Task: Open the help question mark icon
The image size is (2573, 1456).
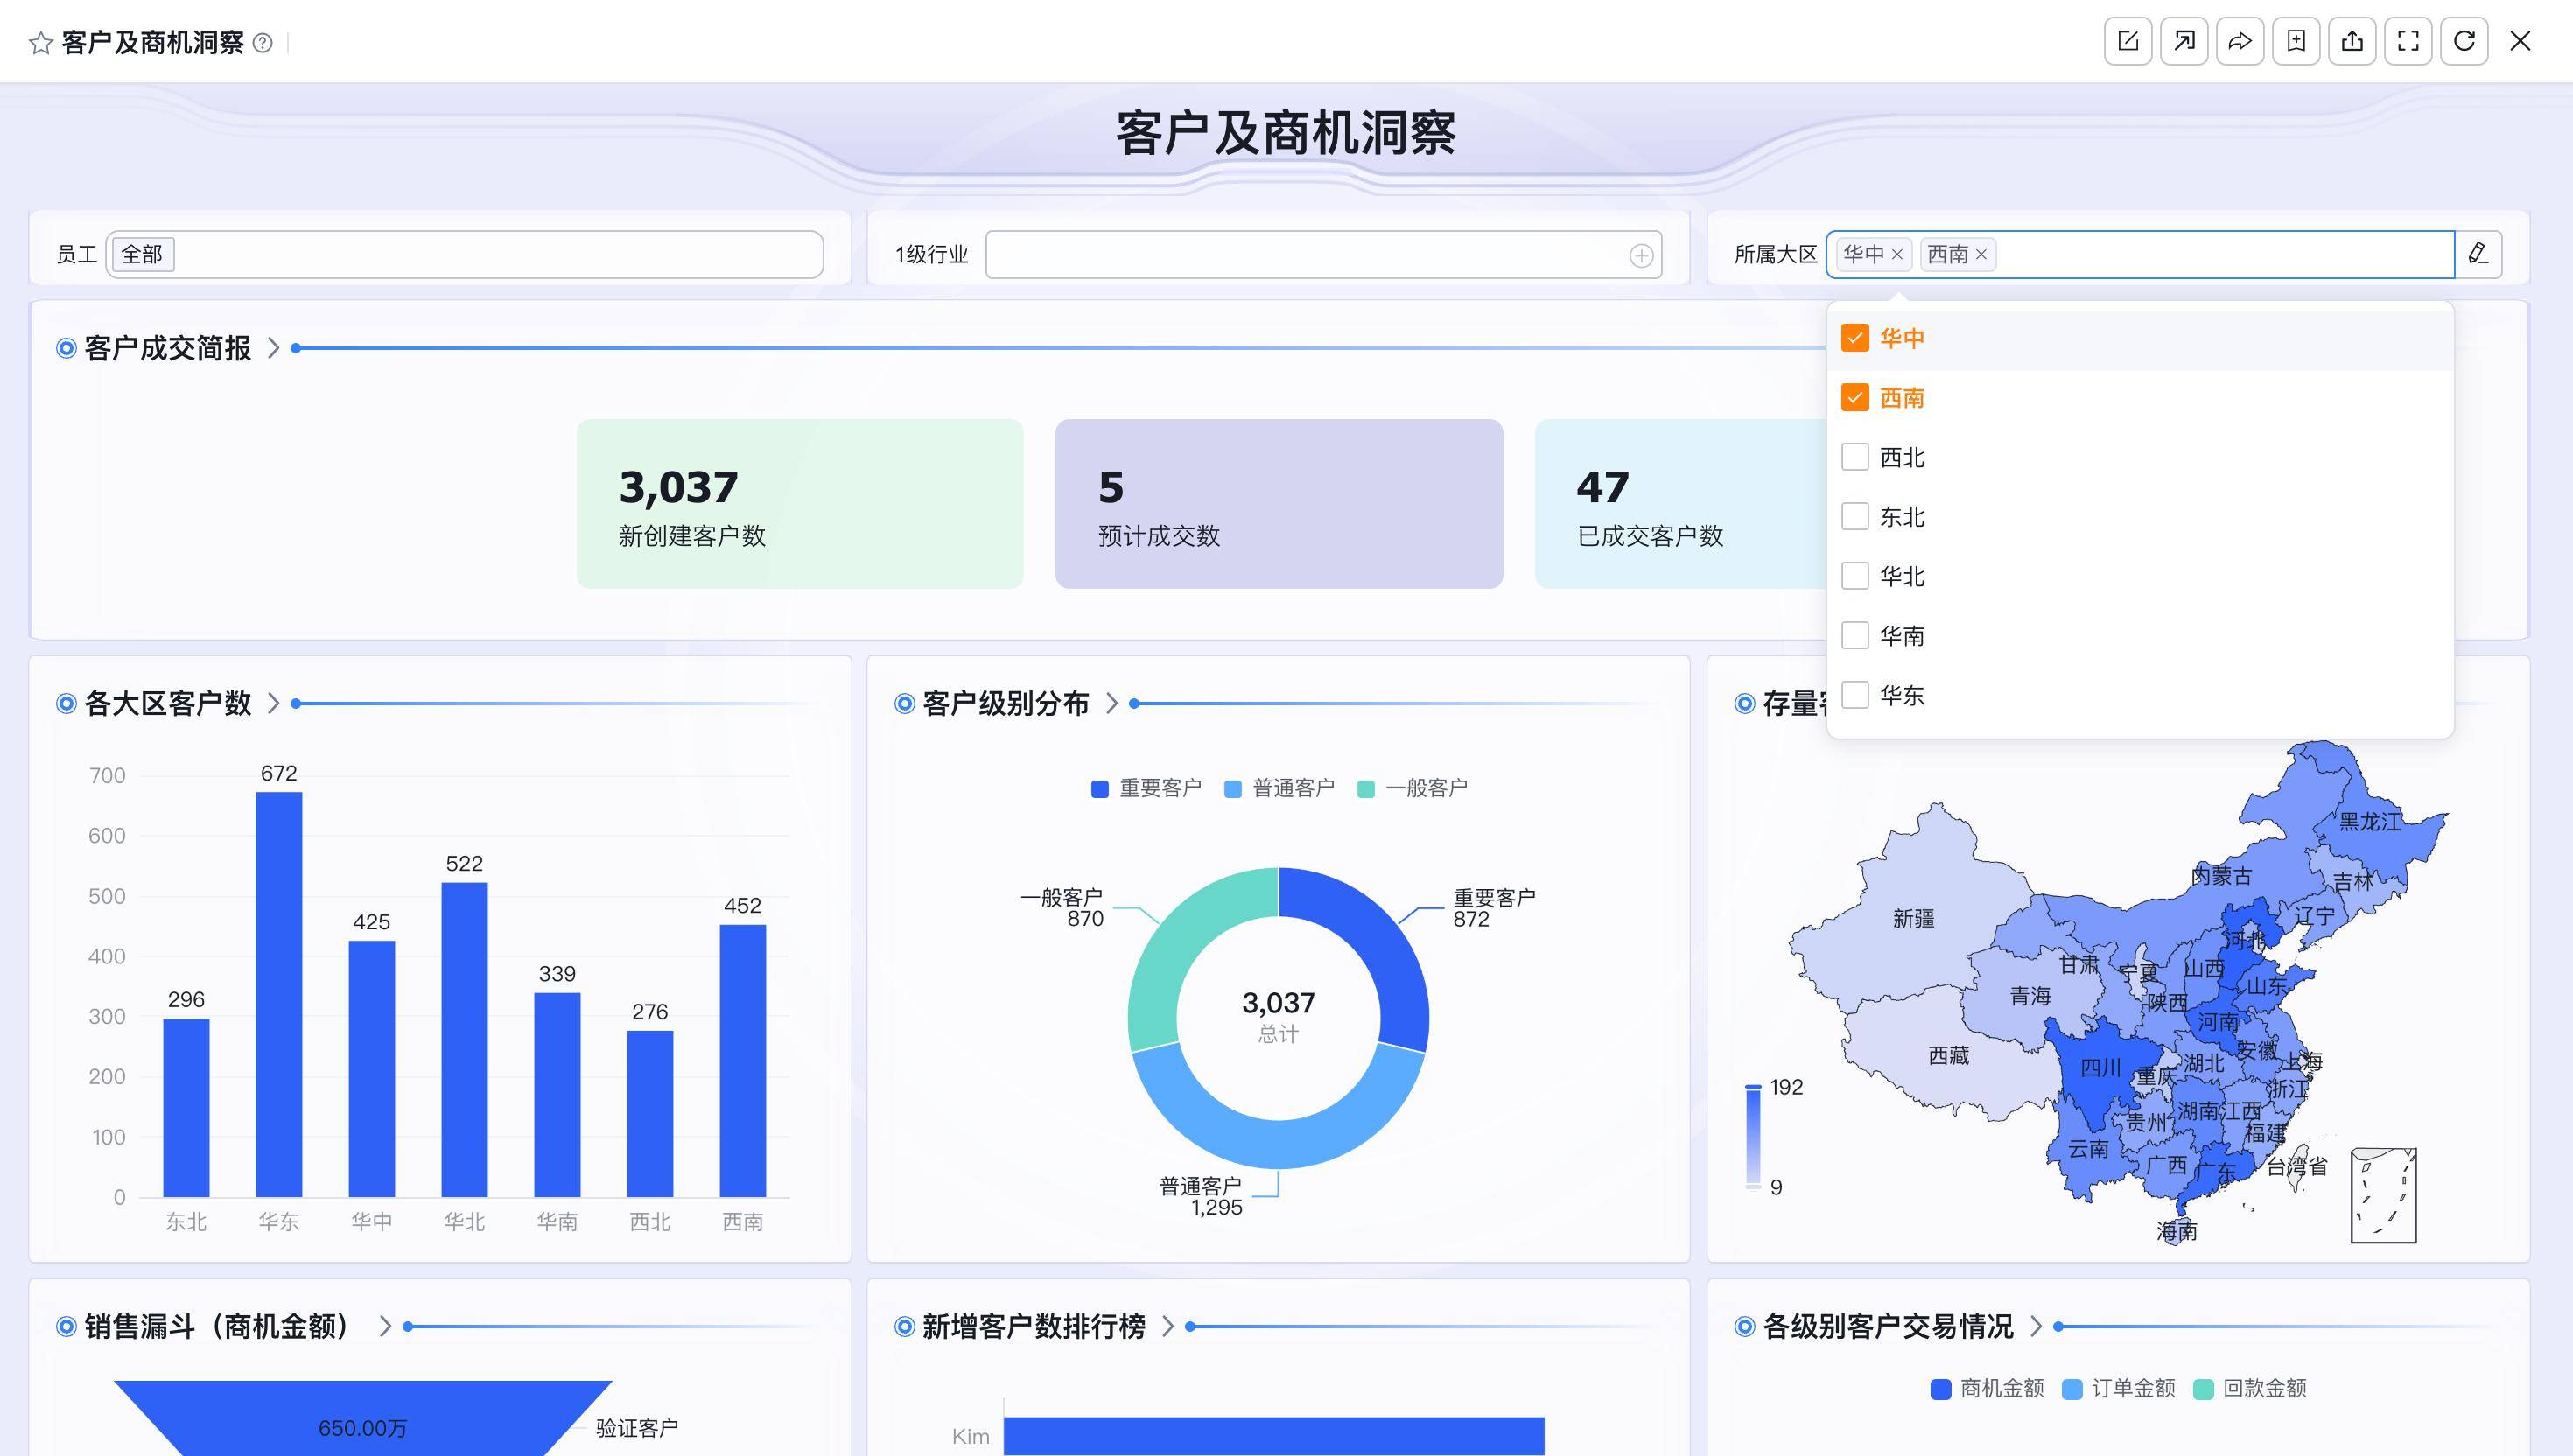Action: tap(262, 43)
